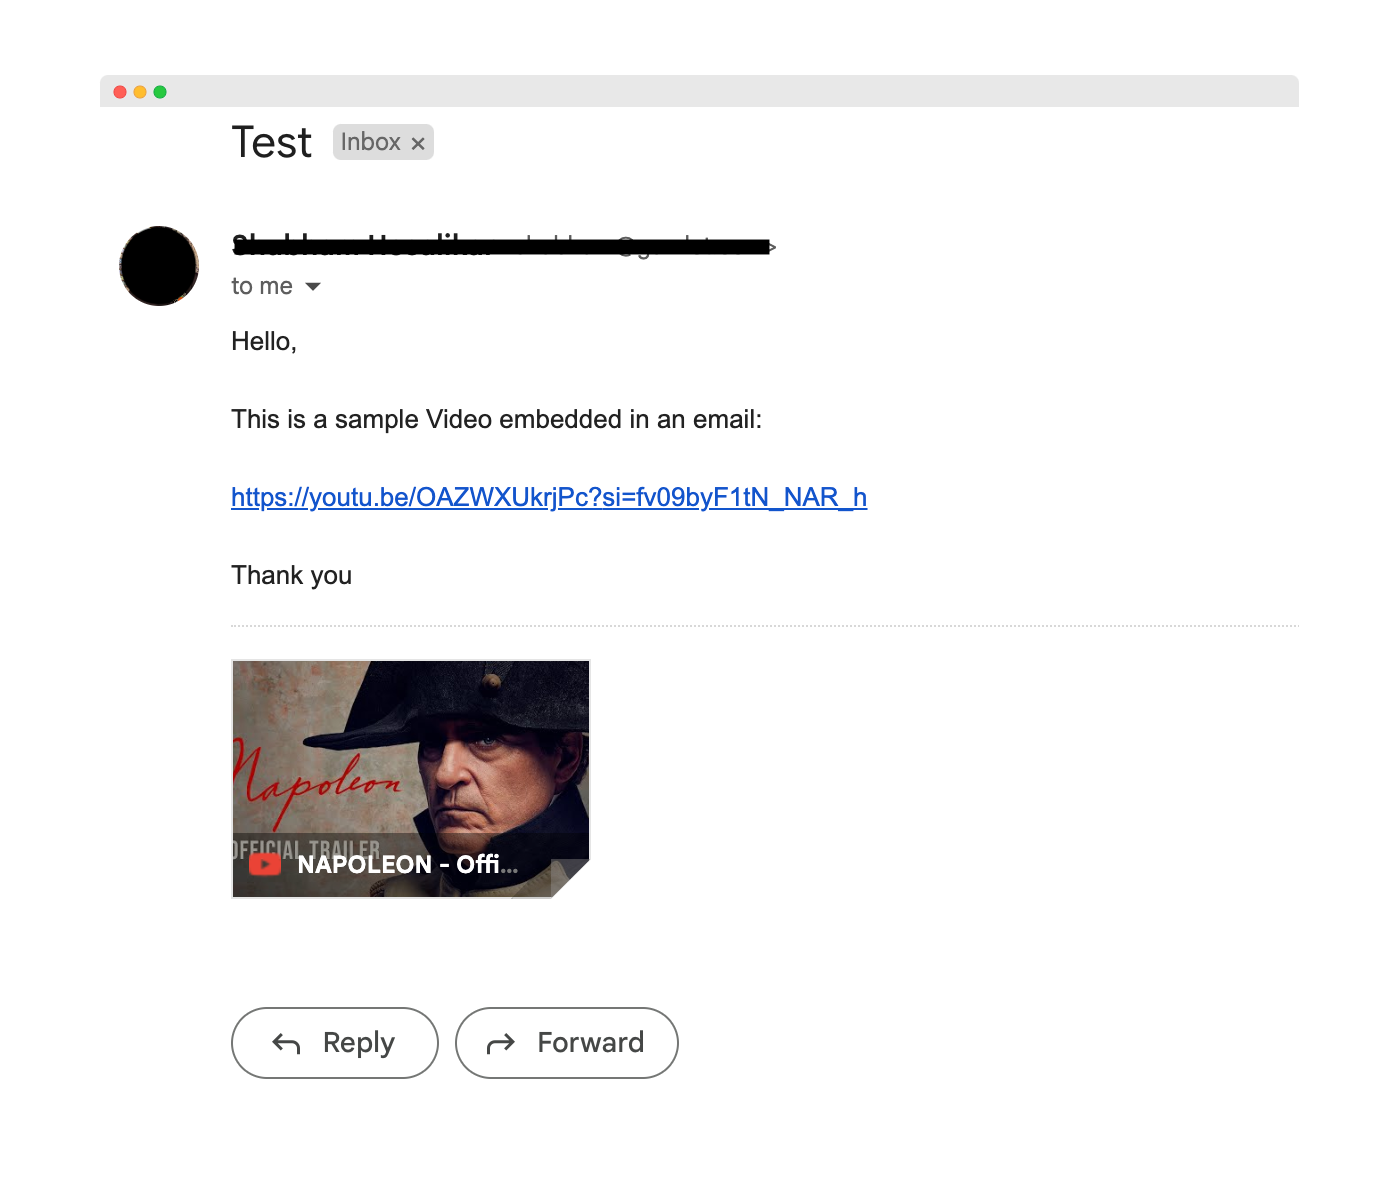The height and width of the screenshot is (1179, 1399).
Task: Open the Napoleon trailer video thumbnail
Action: tap(410, 760)
